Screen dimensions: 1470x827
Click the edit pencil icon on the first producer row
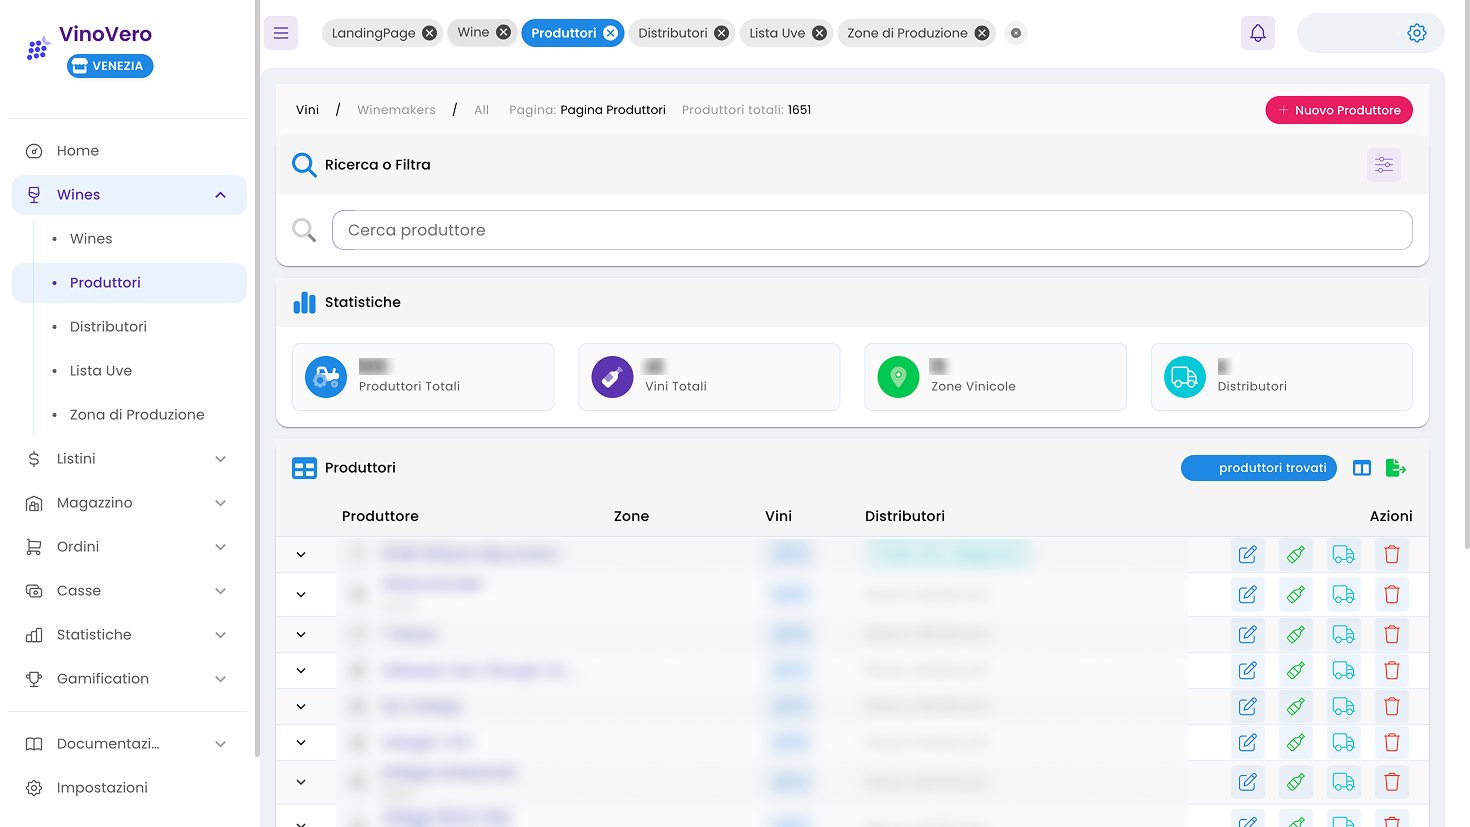point(1247,554)
